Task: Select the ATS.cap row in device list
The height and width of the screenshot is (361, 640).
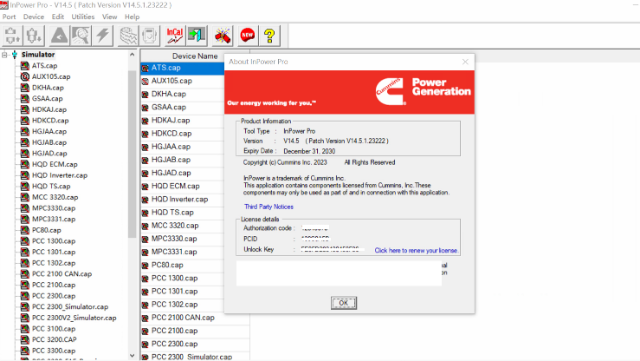Action: (x=182, y=68)
